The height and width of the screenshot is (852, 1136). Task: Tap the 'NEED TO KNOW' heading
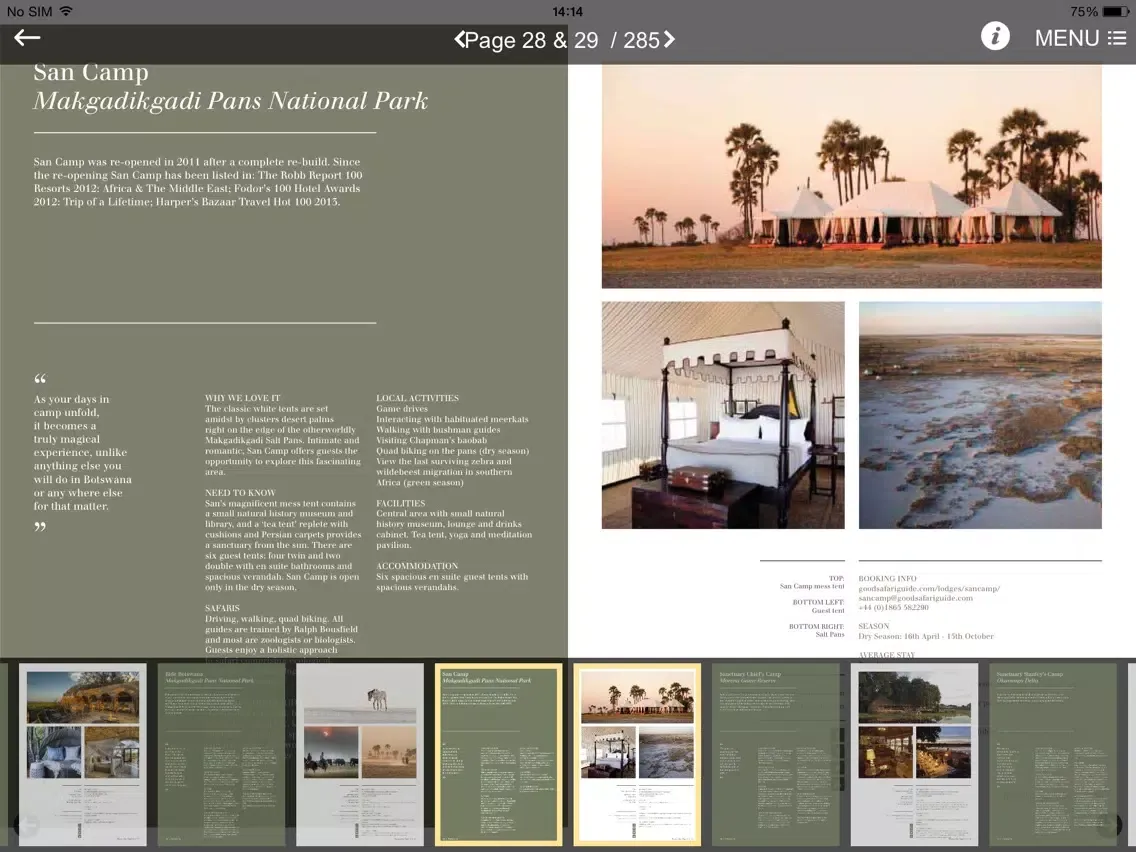click(240, 493)
